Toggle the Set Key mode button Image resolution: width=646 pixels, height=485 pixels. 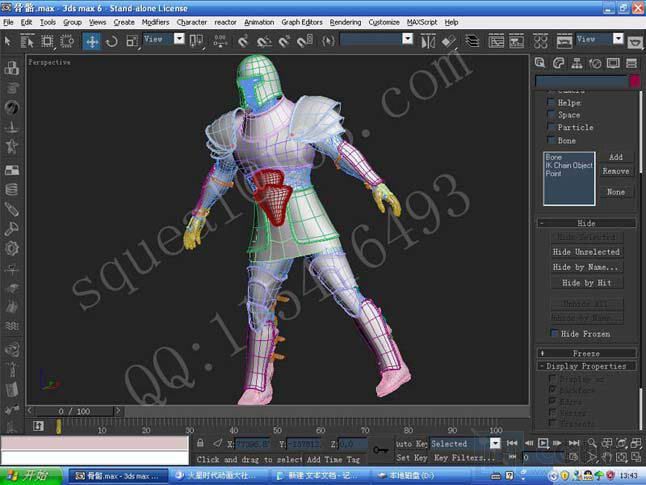coord(411,457)
